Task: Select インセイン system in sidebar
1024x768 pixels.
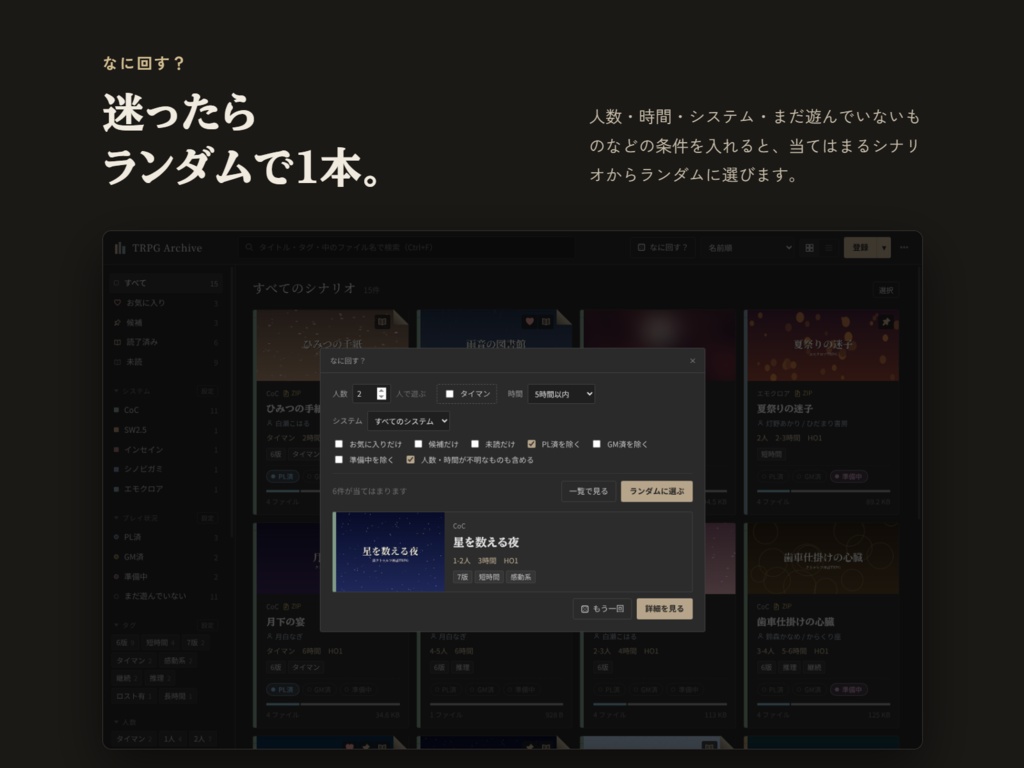Action: click(x=166, y=449)
